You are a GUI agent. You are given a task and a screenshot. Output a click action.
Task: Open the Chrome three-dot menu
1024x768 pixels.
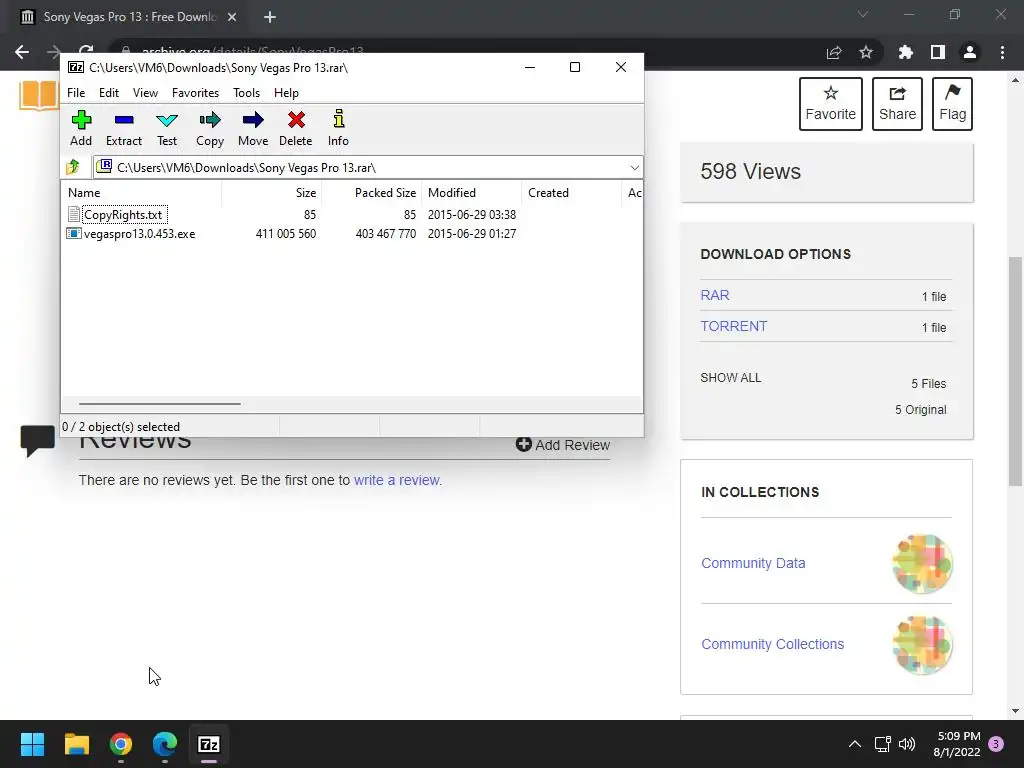pos(1002,52)
